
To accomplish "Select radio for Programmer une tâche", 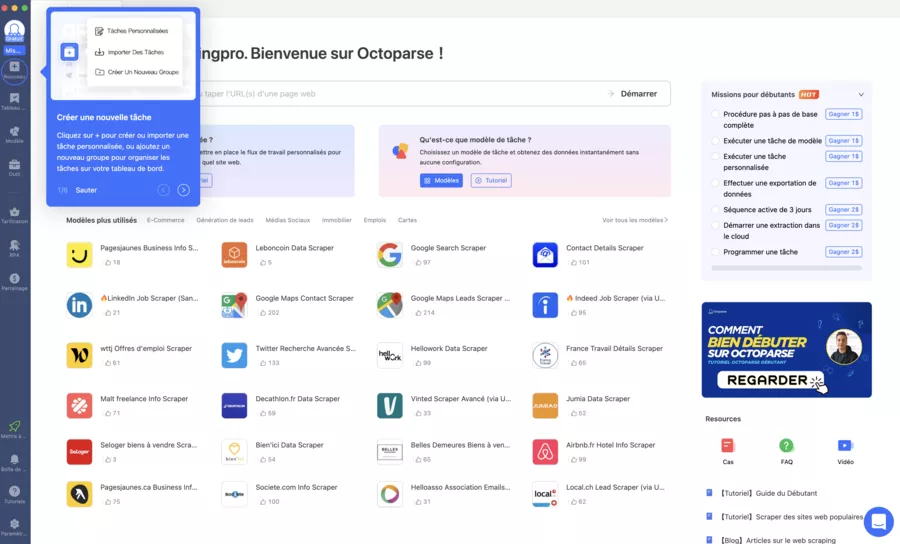I will point(715,252).
